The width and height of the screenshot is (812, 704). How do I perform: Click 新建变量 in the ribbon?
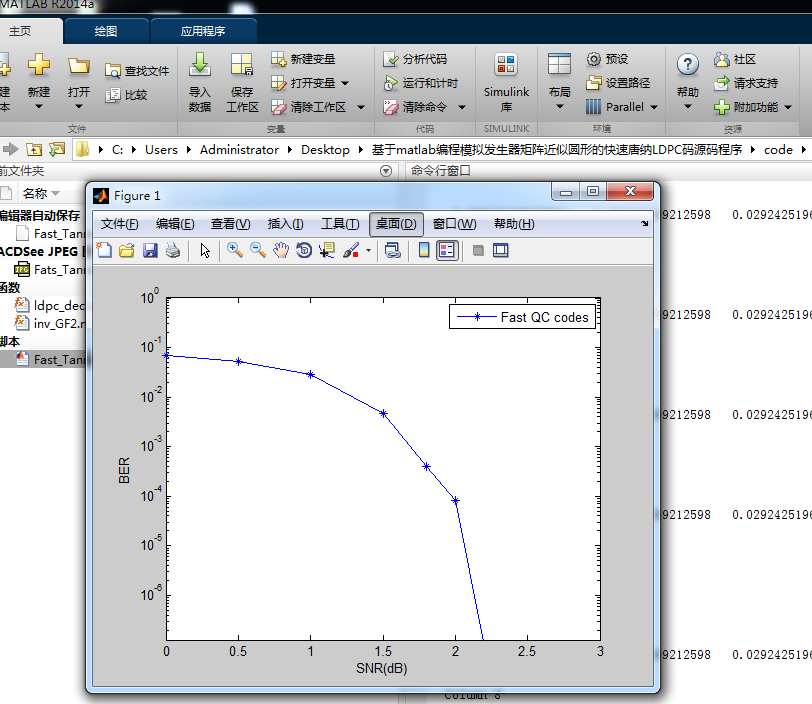click(303, 59)
